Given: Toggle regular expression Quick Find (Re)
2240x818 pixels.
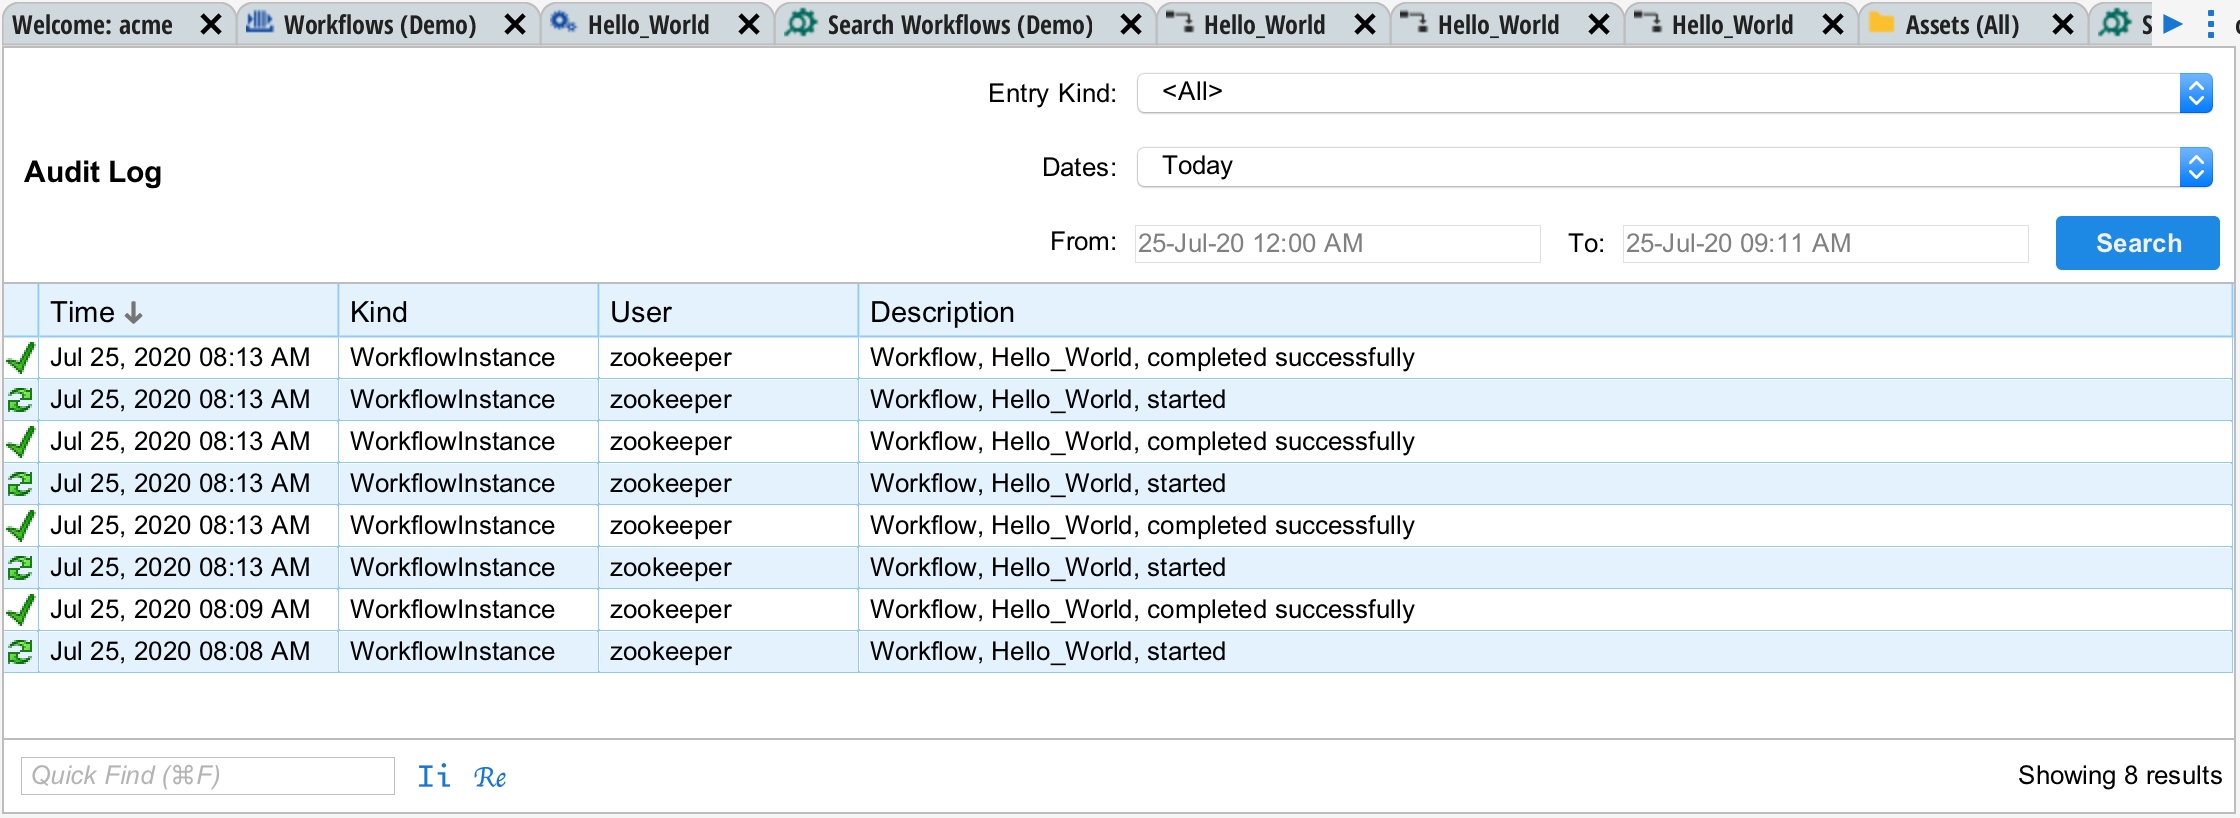Looking at the screenshot, I should pos(490,776).
